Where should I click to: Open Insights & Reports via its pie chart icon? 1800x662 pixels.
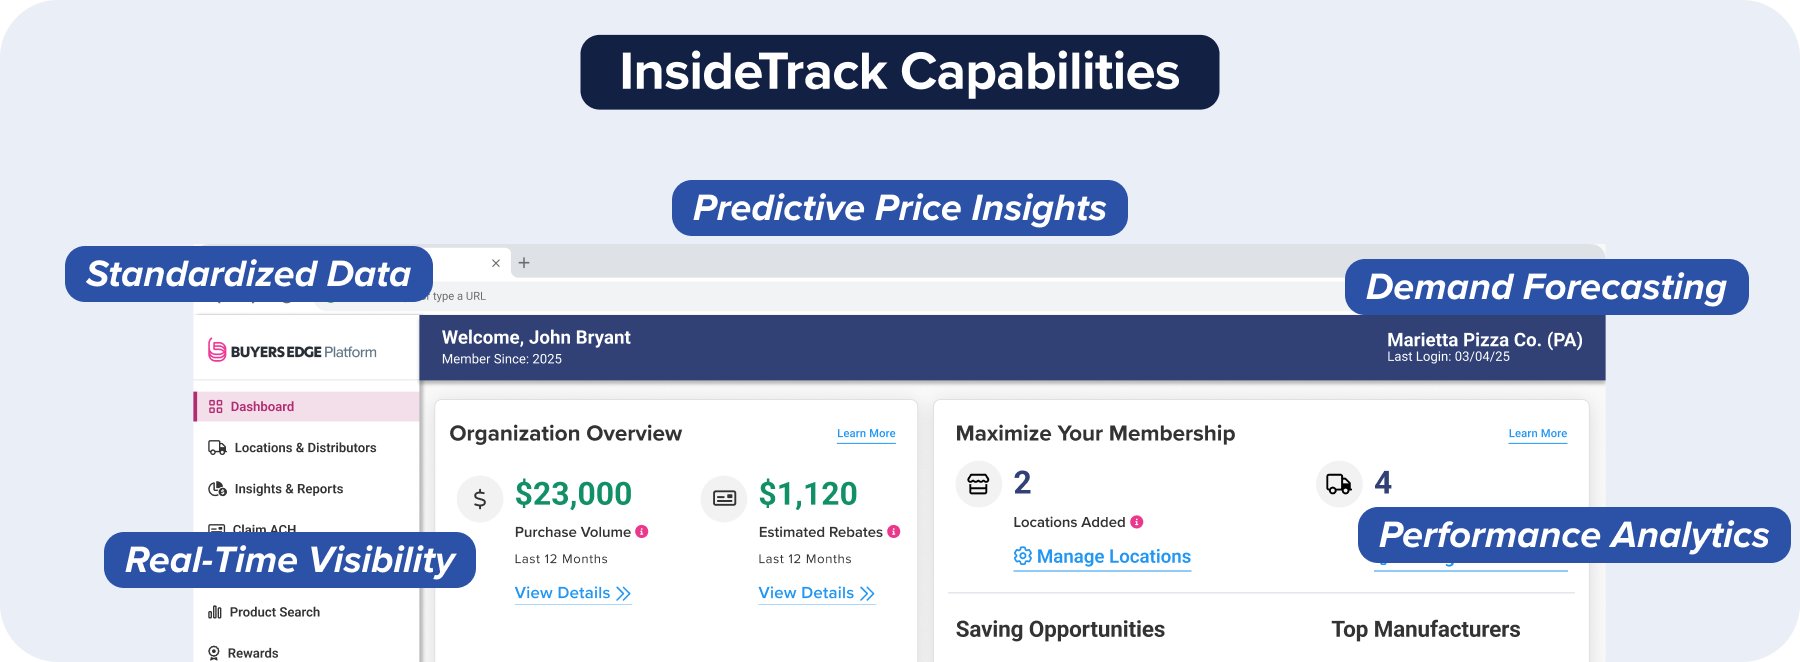(215, 488)
